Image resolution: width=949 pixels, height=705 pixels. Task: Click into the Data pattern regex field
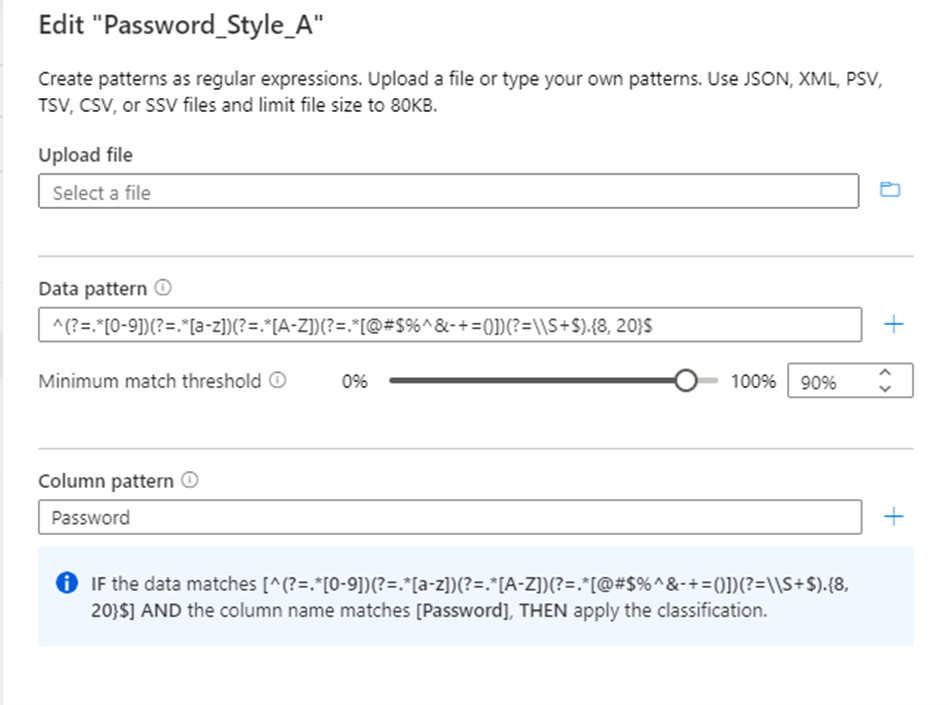click(x=448, y=324)
